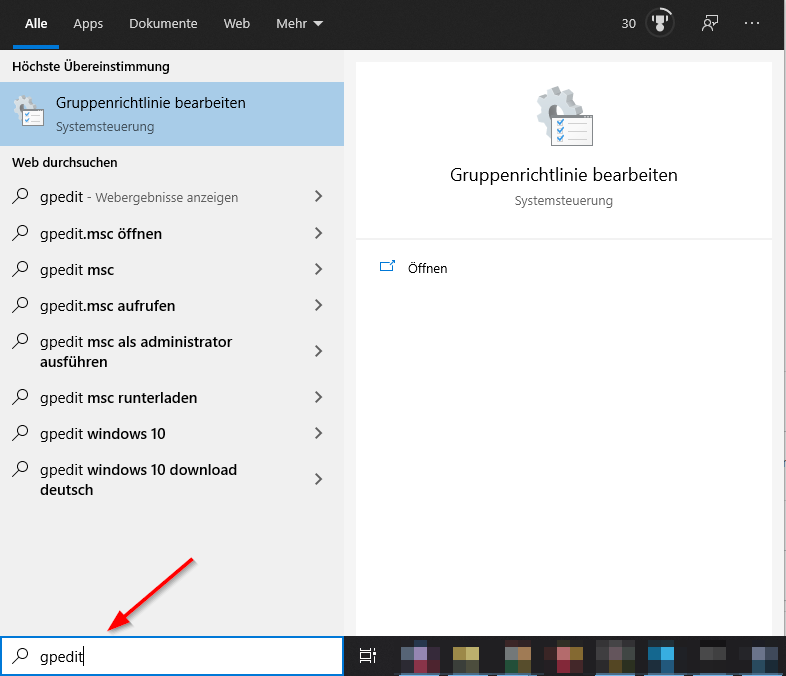Select 'gpedit windows 10 download deutsch'
This screenshot has height=676, width=786.
point(172,480)
